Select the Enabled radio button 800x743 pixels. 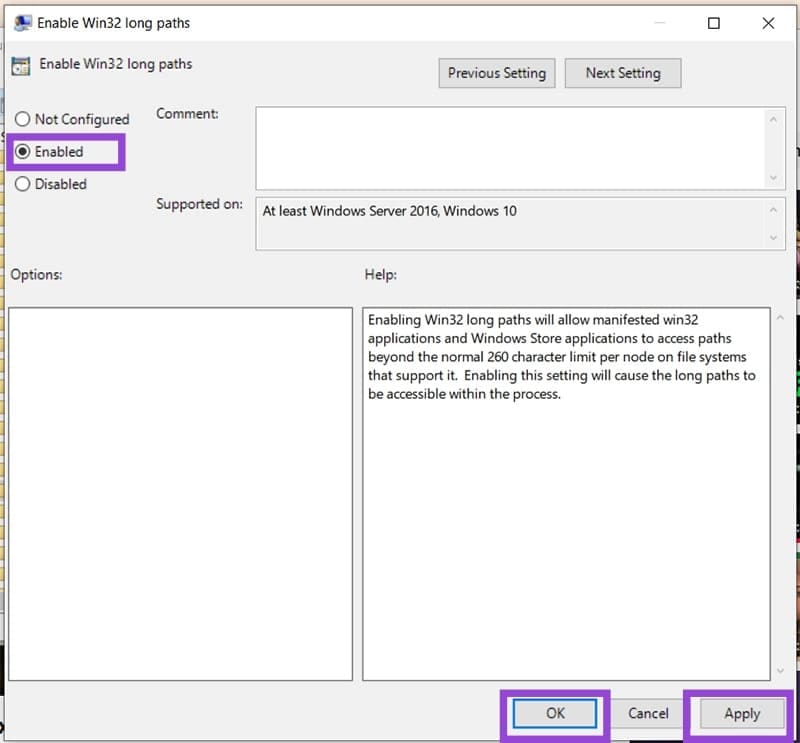click(x=23, y=151)
